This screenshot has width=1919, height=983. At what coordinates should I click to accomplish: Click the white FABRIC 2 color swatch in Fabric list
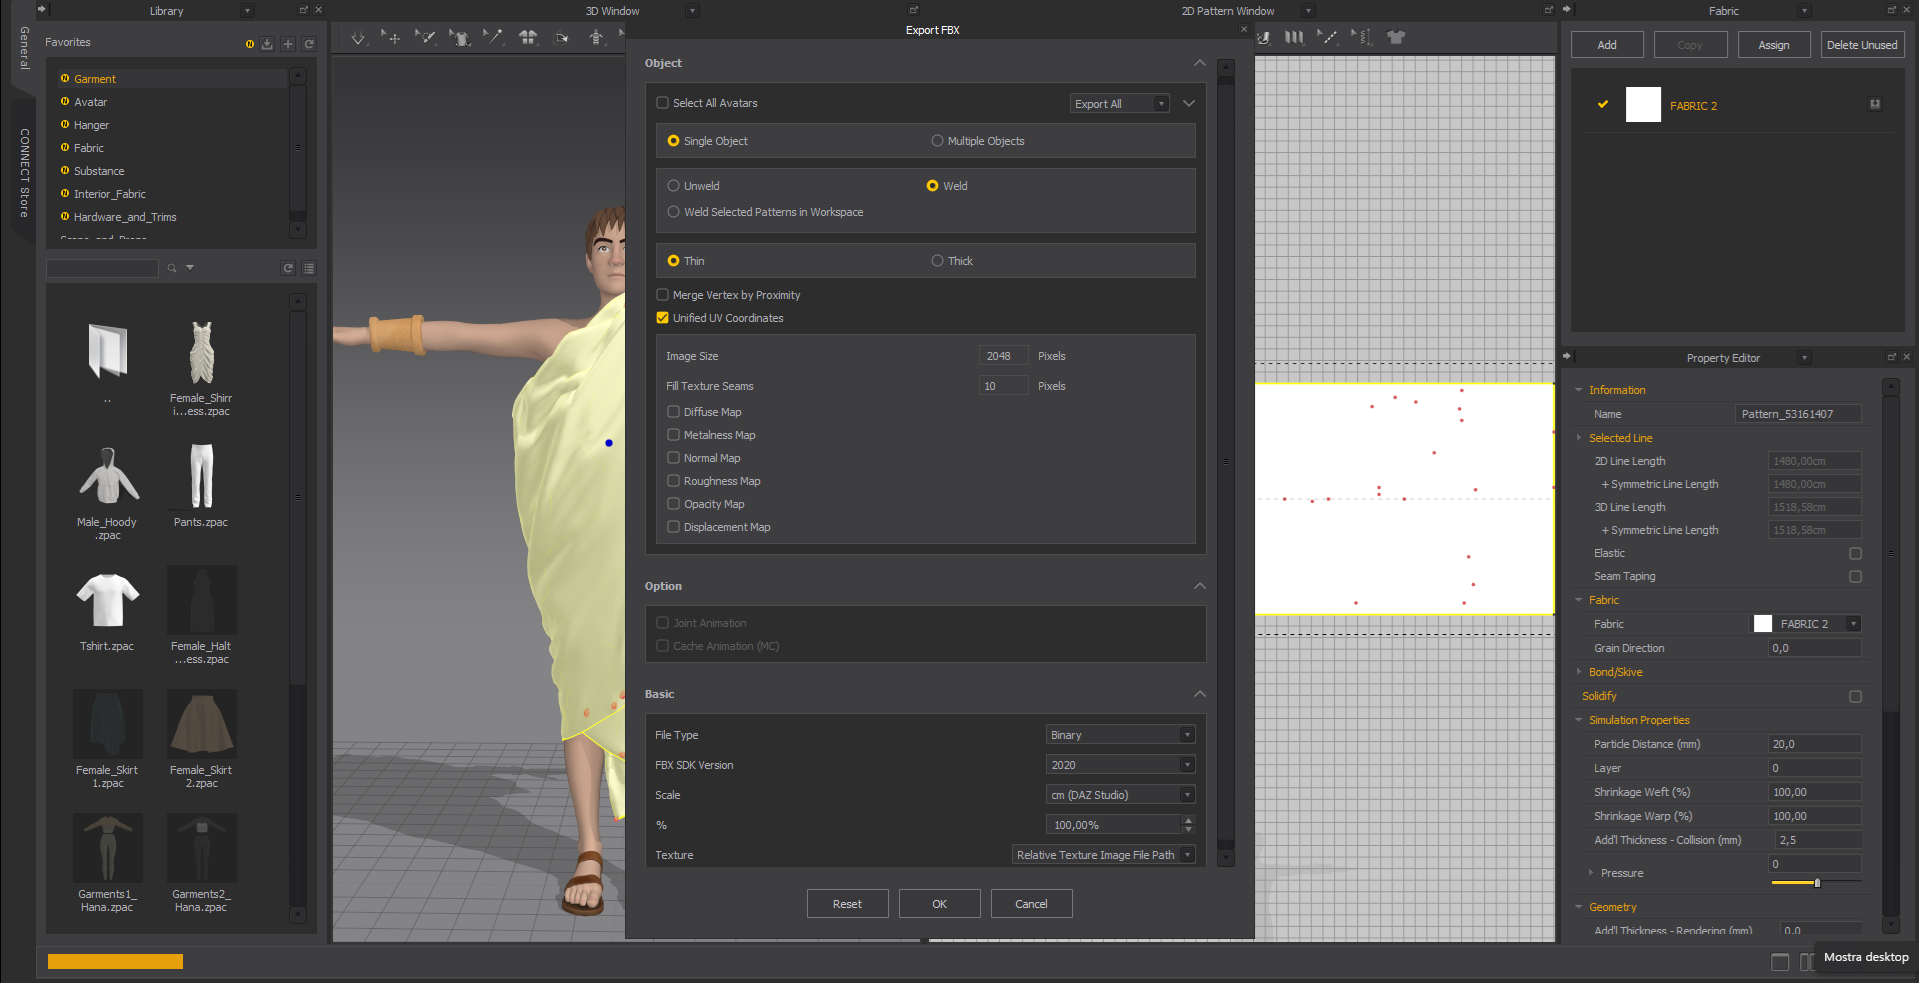pos(1643,105)
